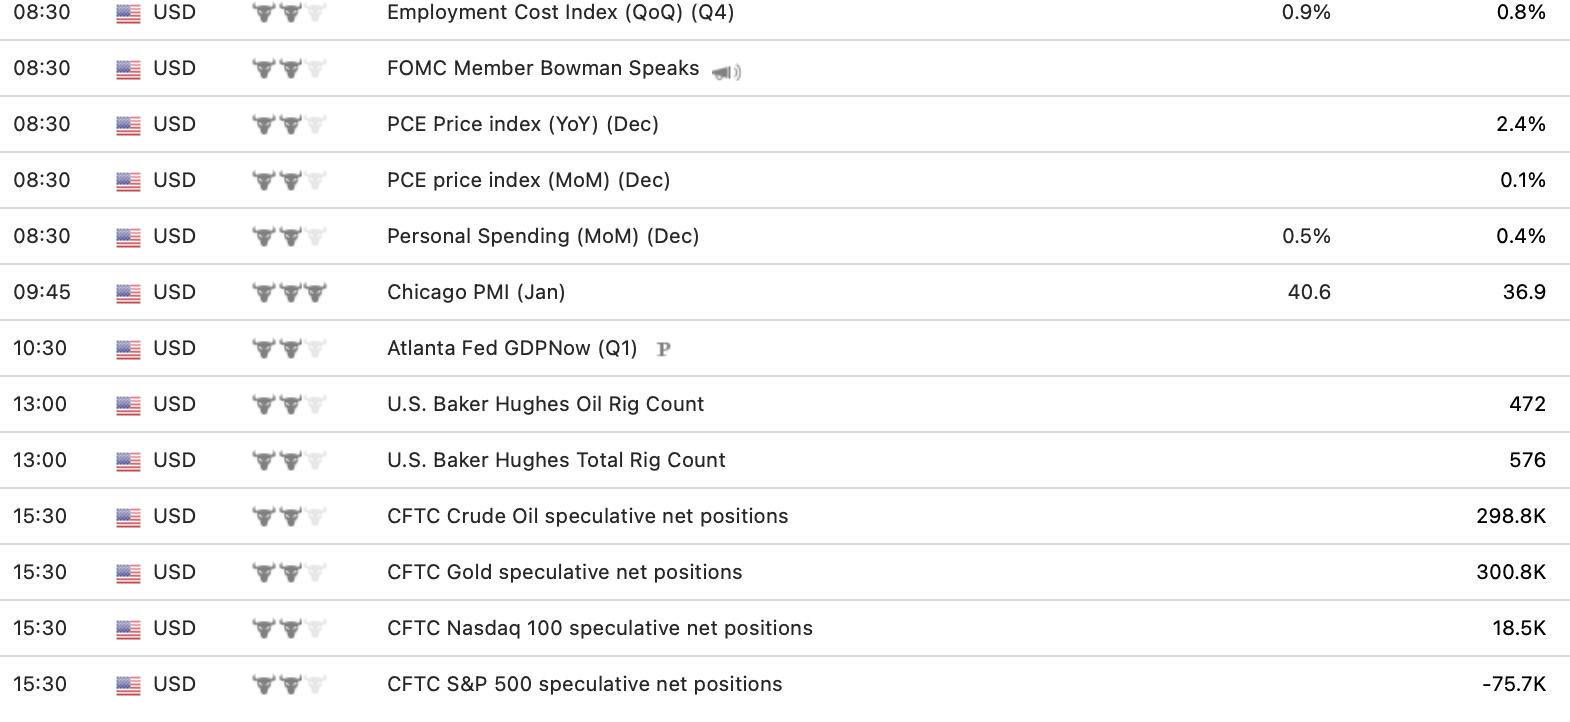Open CFTC Crude Oil speculative net positions
This screenshot has width=1570, height=722.
[x=587, y=516]
